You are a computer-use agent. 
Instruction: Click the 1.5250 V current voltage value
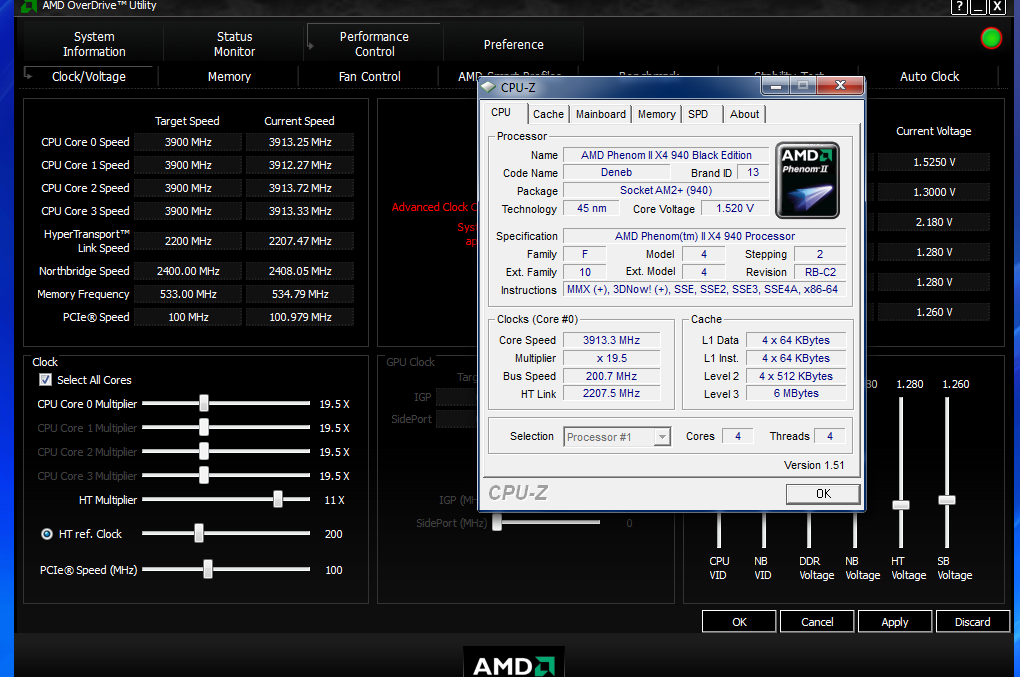[x=934, y=162]
